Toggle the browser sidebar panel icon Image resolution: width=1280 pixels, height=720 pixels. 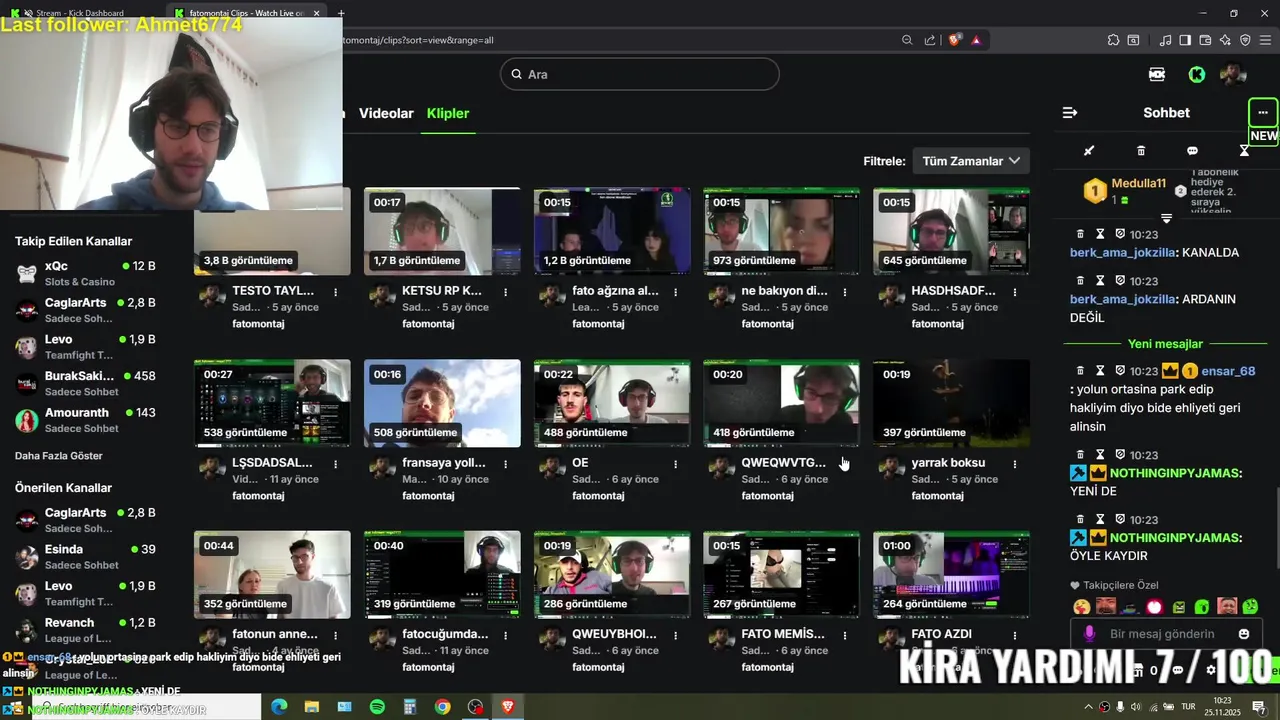tap(1185, 40)
